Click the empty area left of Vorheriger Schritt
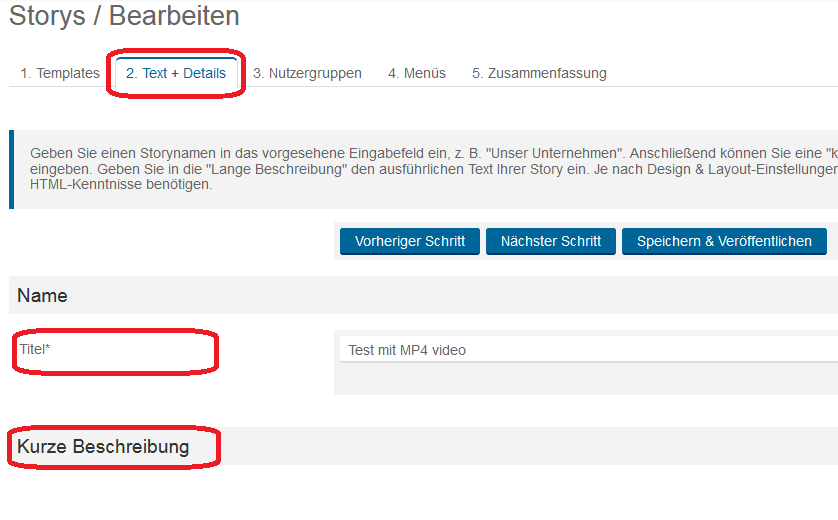 coord(170,241)
